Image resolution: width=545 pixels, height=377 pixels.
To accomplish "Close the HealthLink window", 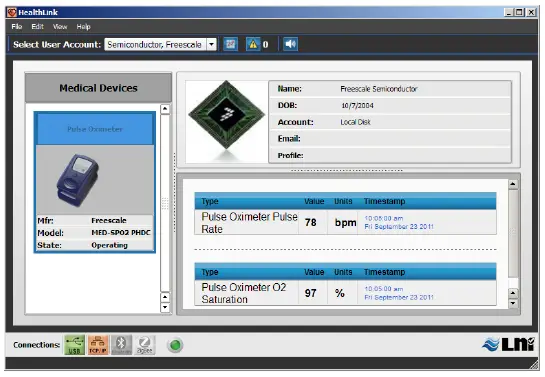I will point(531,12).
